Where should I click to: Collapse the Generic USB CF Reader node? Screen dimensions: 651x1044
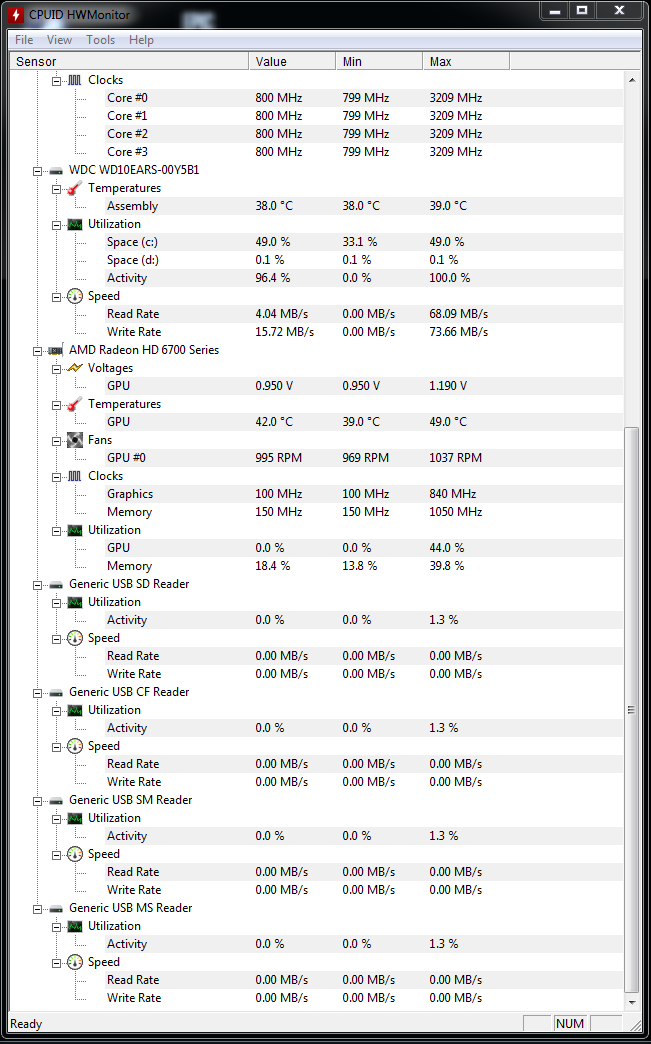[x=38, y=692]
